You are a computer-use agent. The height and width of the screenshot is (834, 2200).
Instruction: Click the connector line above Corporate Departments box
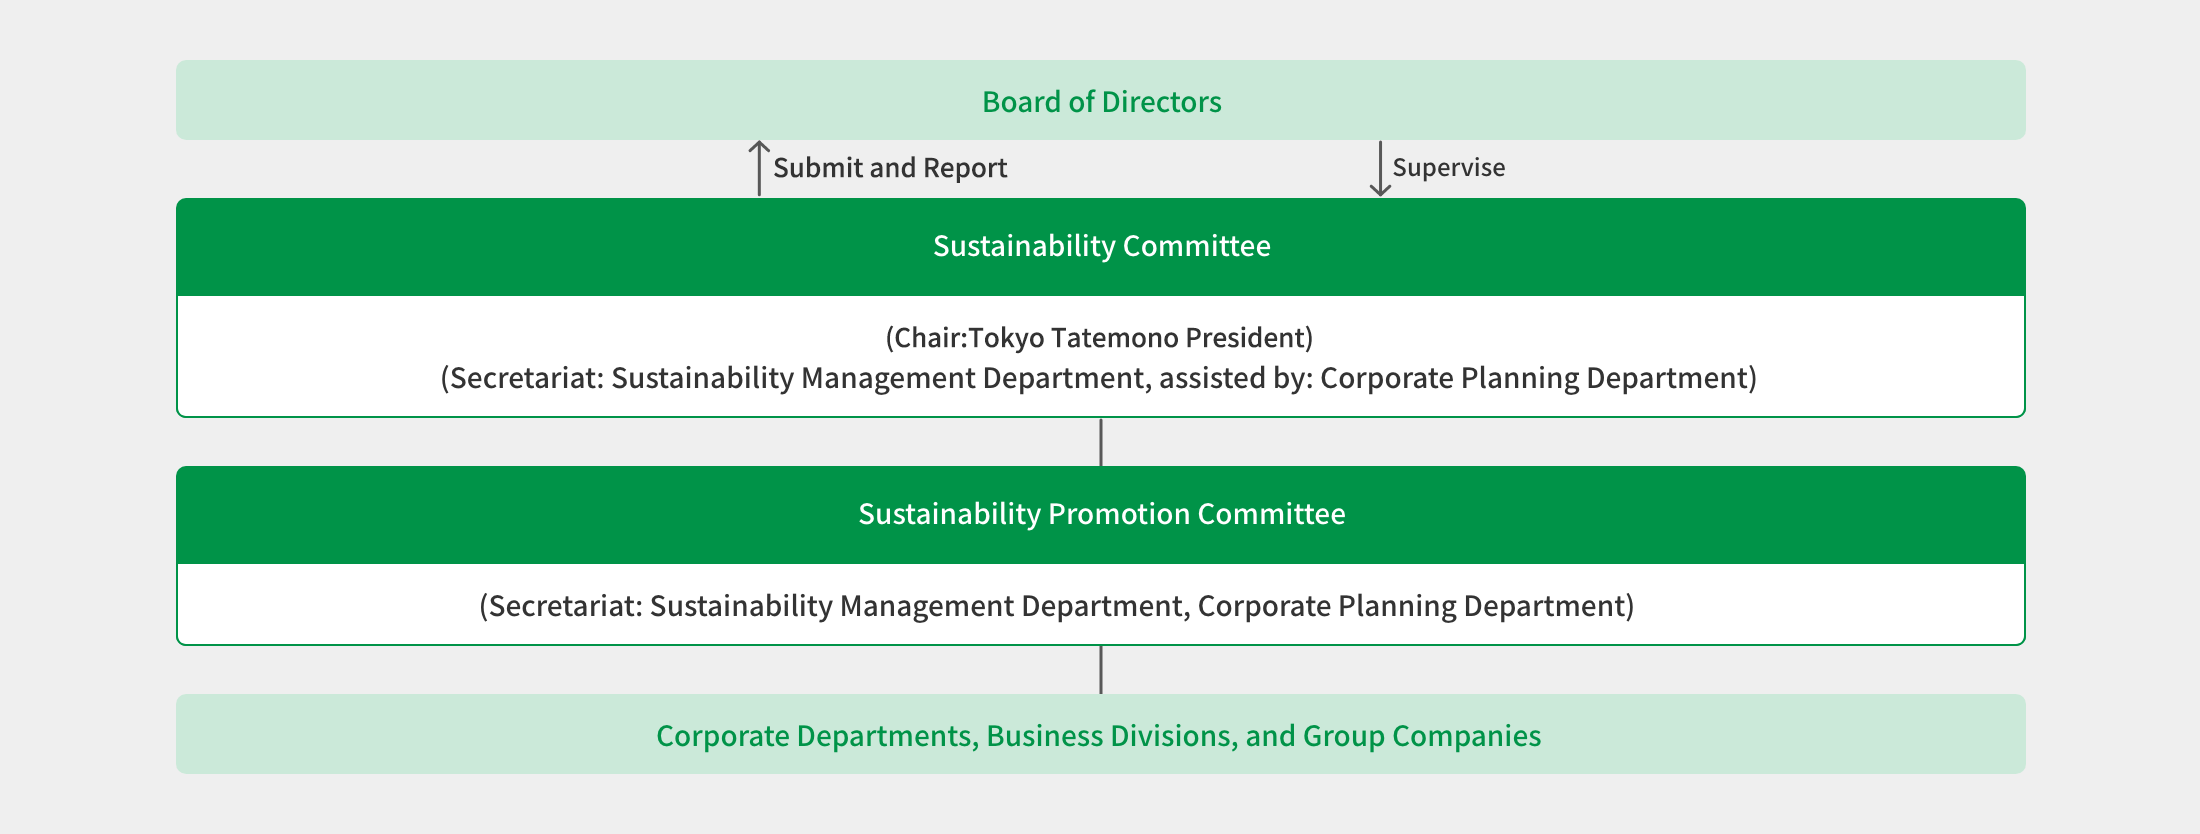pos(1101,670)
